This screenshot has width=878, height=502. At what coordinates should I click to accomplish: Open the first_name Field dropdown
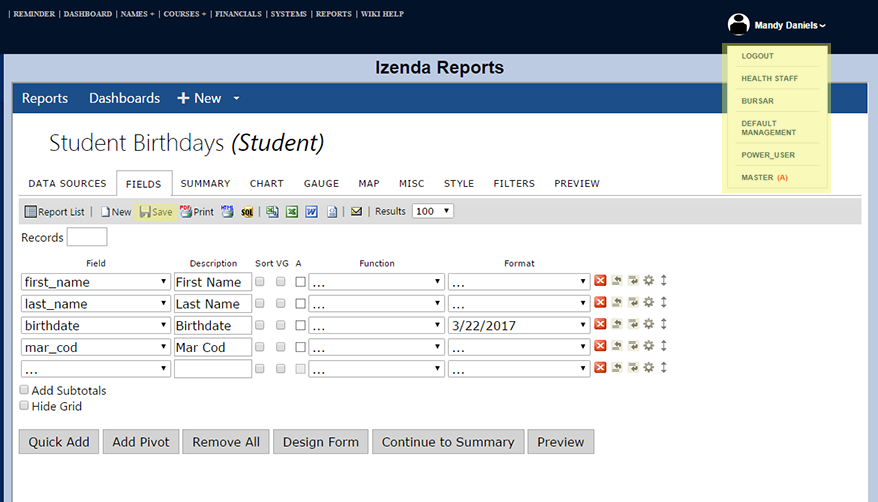point(95,282)
